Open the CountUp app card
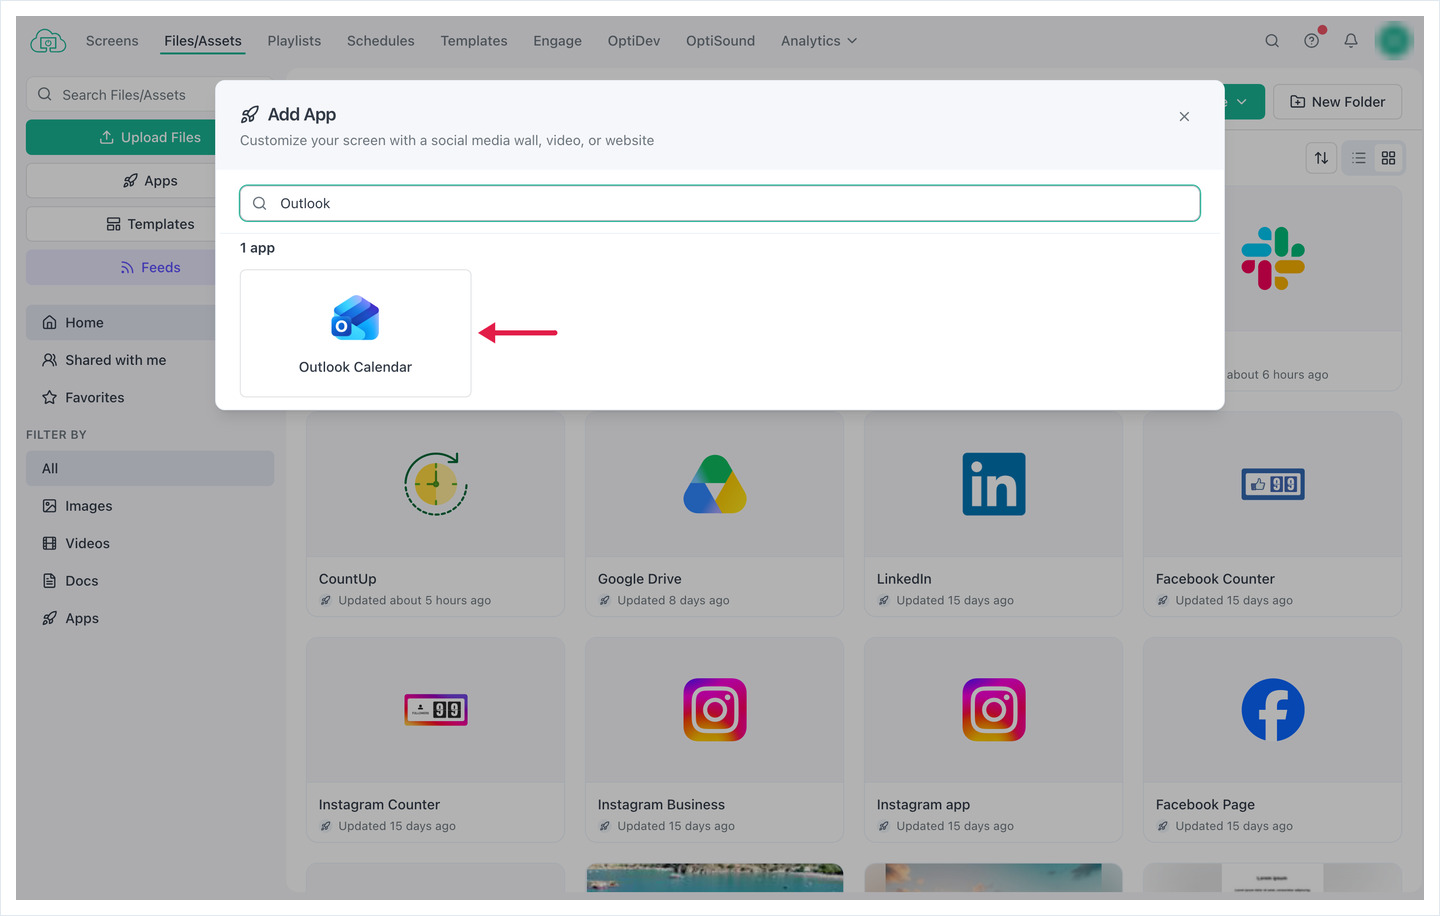 [435, 514]
